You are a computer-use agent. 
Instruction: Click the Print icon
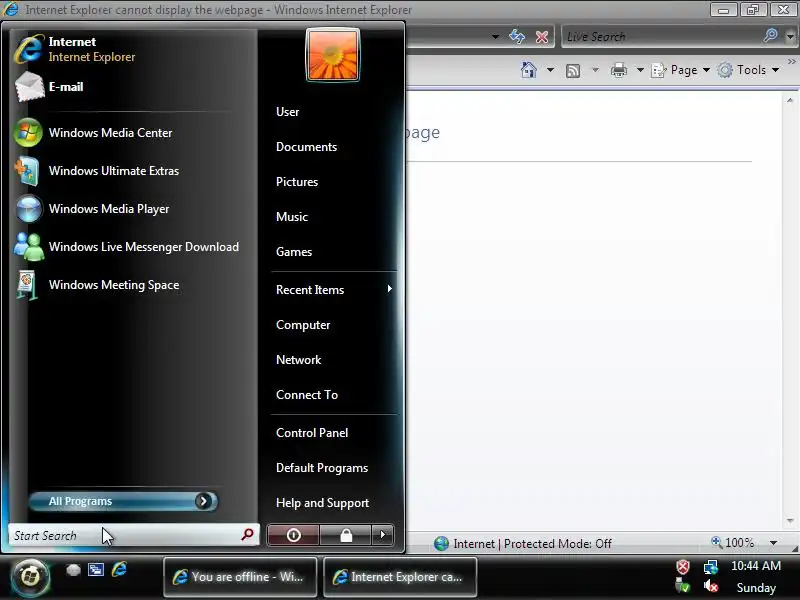point(618,70)
